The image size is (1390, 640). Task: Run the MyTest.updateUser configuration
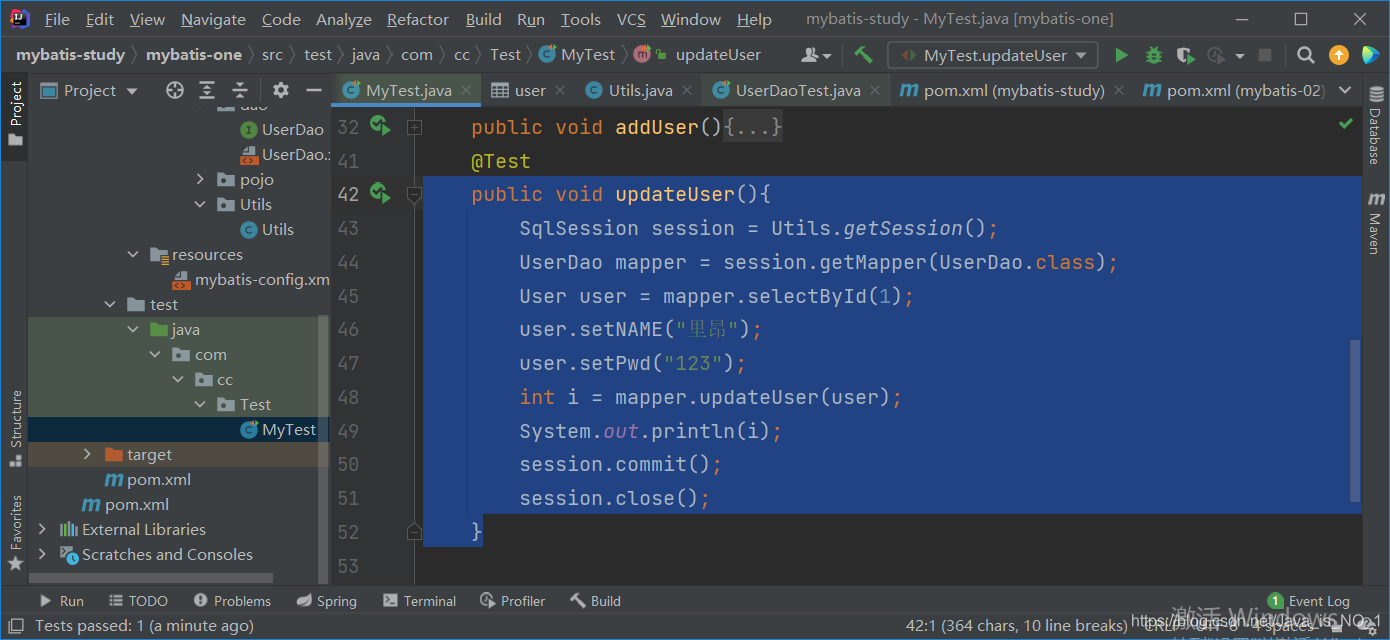(x=1121, y=55)
